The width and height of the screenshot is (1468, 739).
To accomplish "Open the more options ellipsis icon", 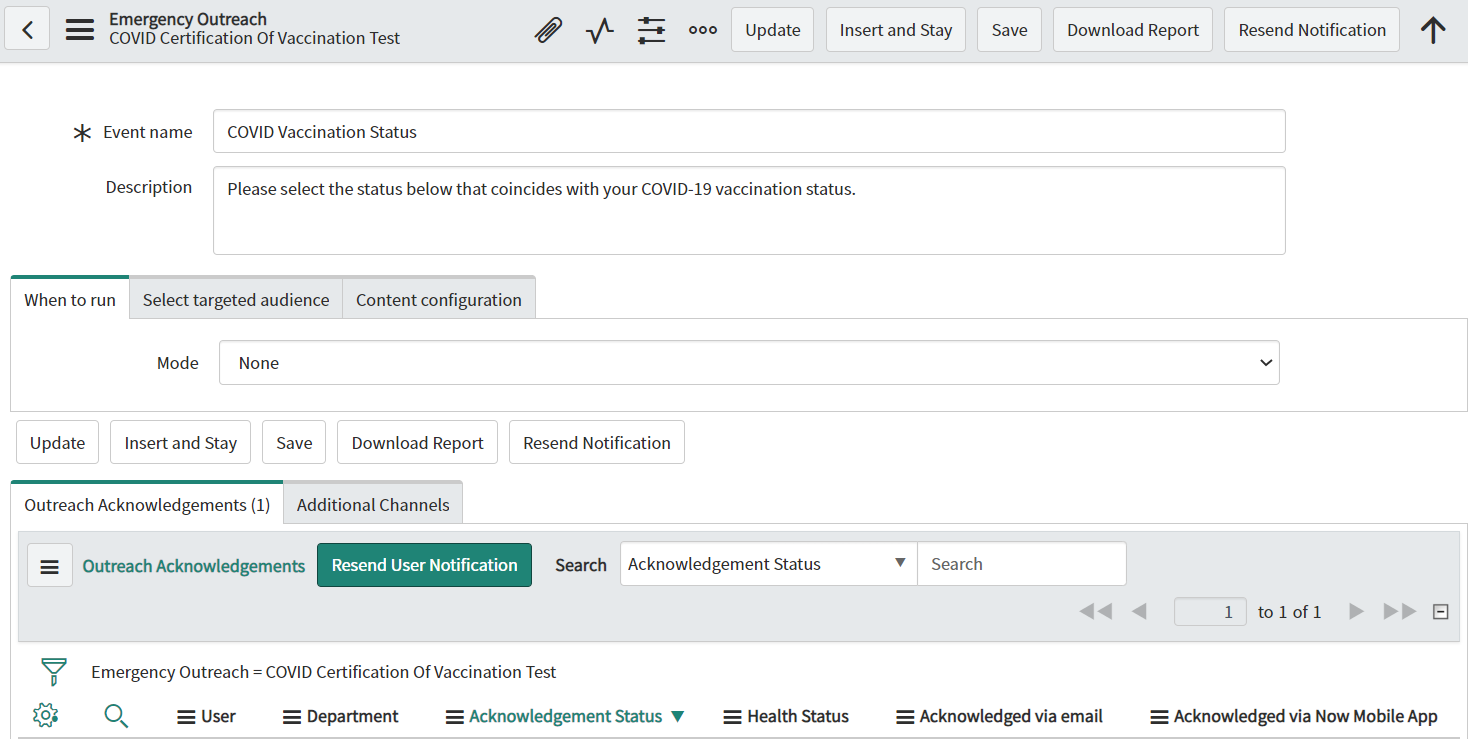I will [x=703, y=30].
